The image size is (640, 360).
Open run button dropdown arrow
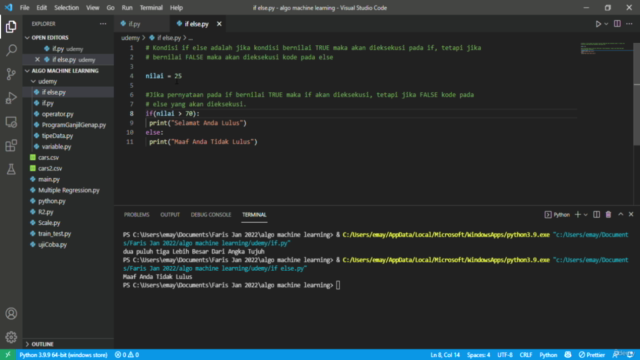point(606,24)
